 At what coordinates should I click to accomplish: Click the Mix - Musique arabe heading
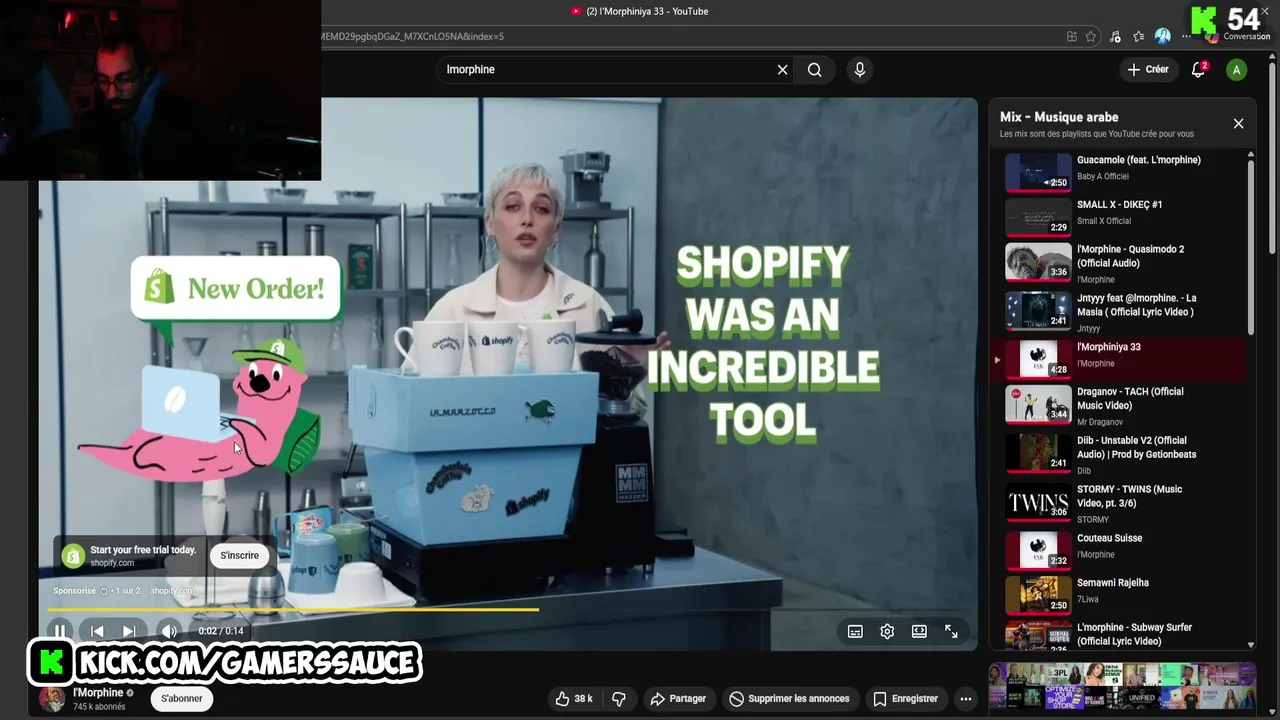(1059, 117)
